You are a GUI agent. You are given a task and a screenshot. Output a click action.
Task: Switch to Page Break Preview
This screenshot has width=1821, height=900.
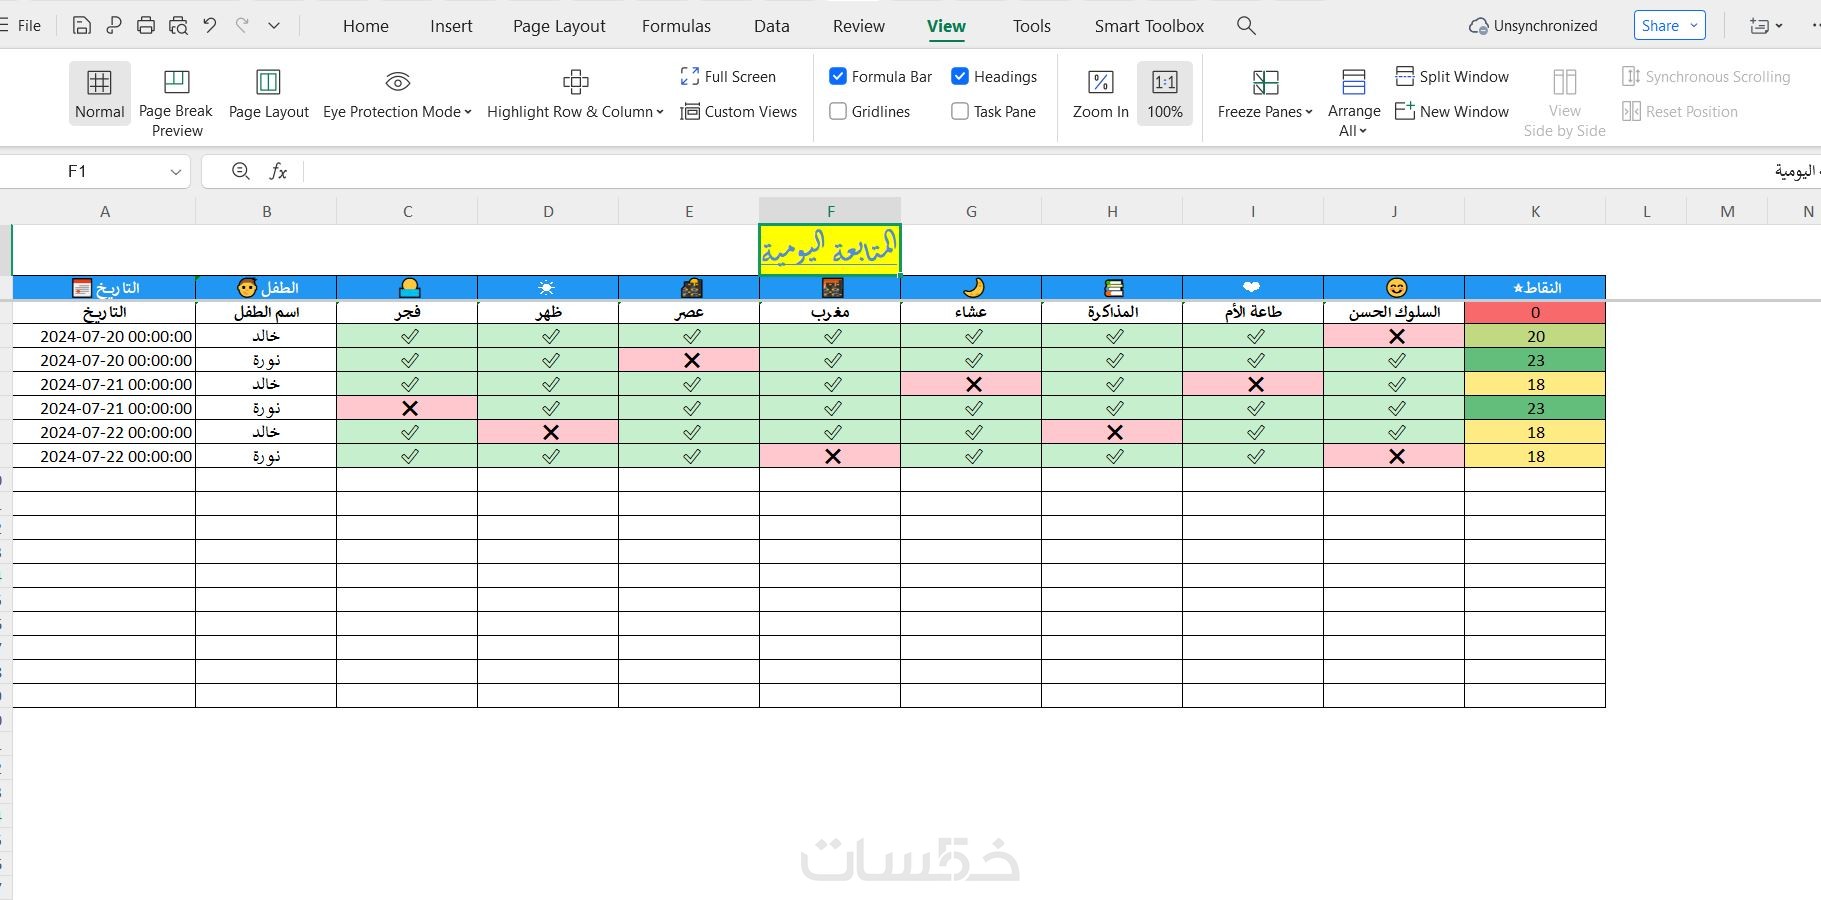(x=176, y=102)
